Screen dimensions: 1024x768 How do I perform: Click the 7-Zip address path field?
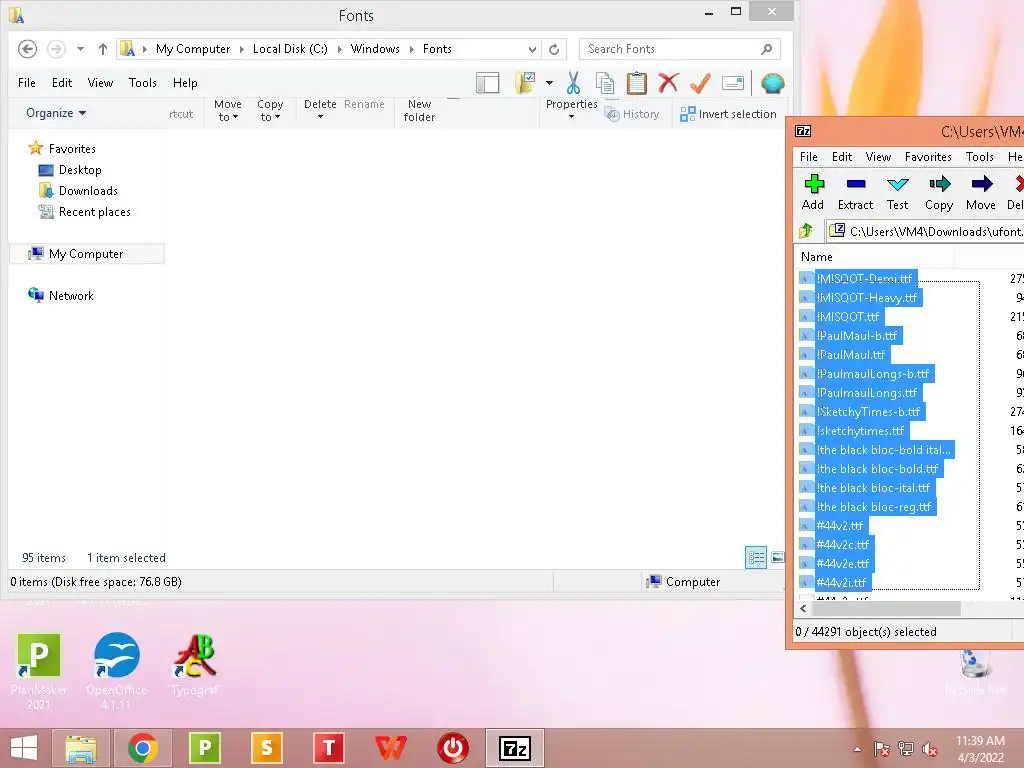click(924, 231)
